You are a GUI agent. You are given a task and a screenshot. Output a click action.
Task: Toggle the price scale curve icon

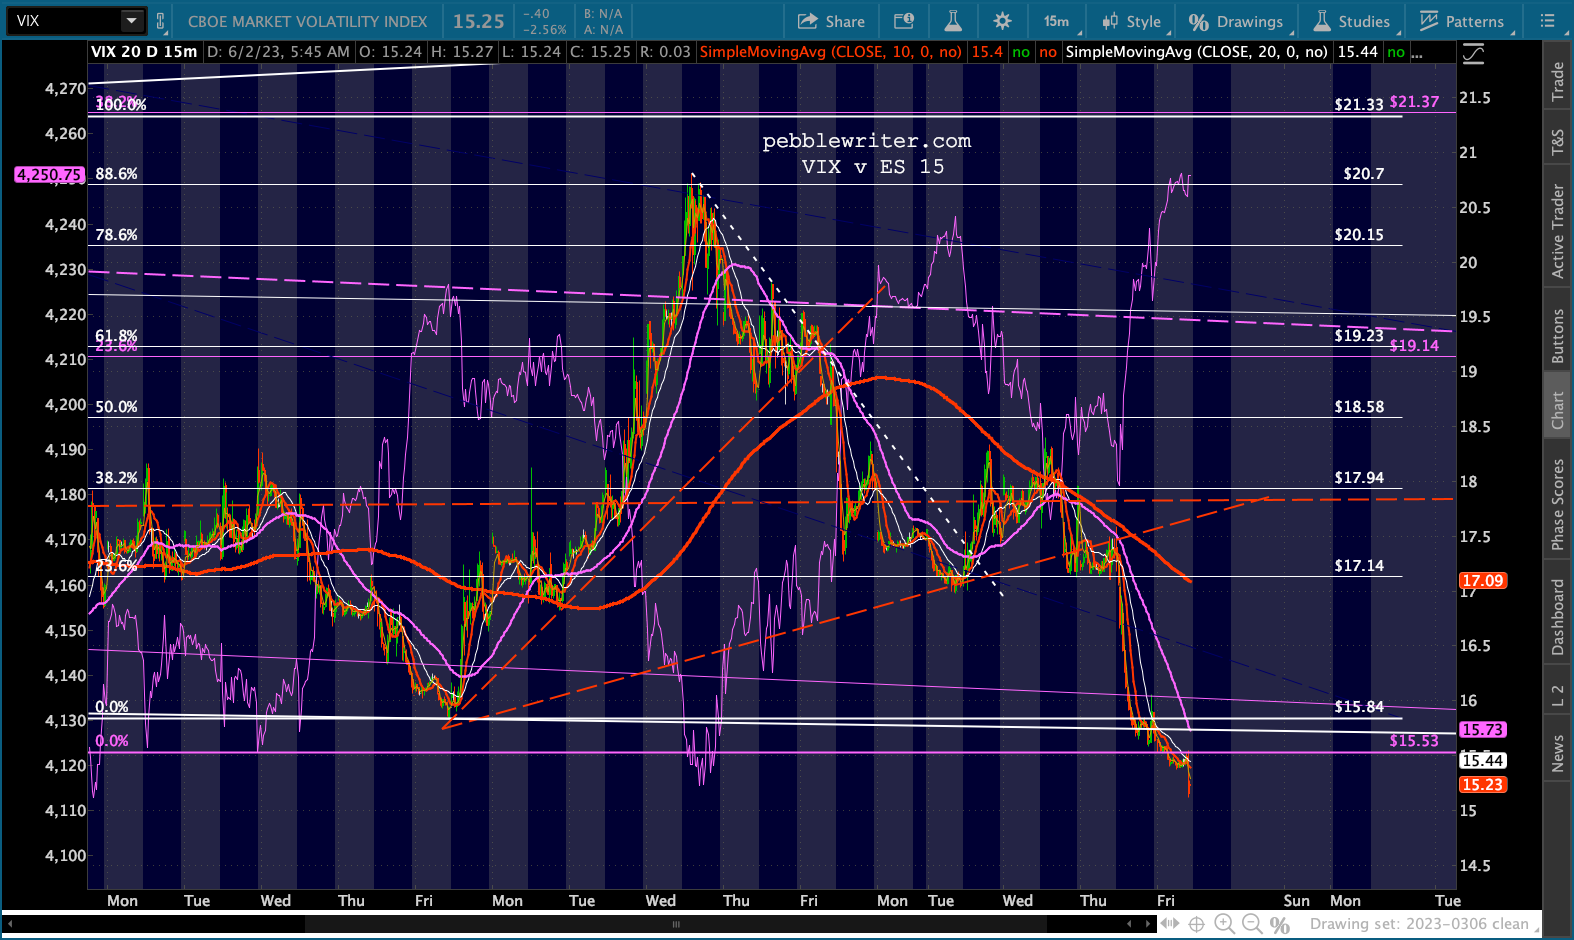point(1473,53)
